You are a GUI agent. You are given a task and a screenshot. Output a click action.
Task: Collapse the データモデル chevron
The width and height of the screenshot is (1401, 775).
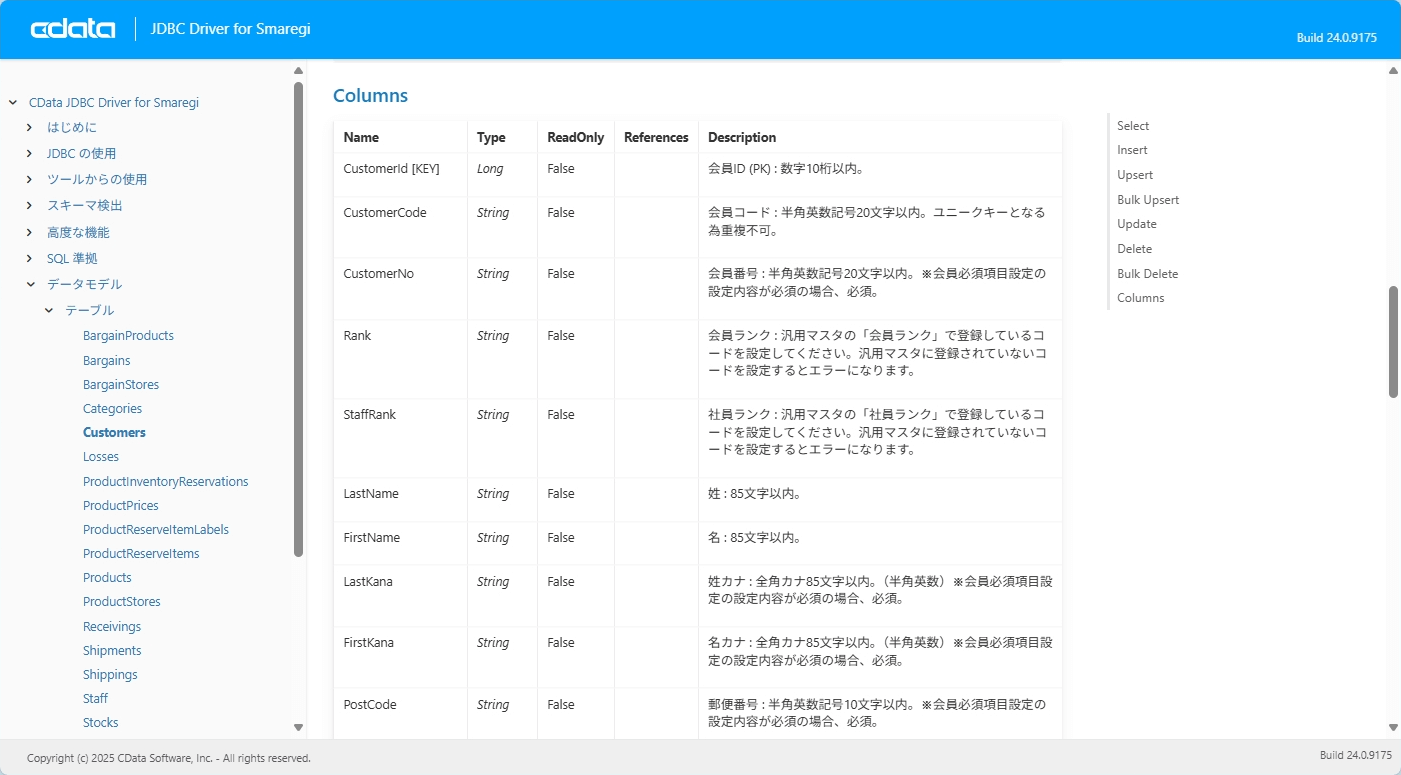(30, 284)
